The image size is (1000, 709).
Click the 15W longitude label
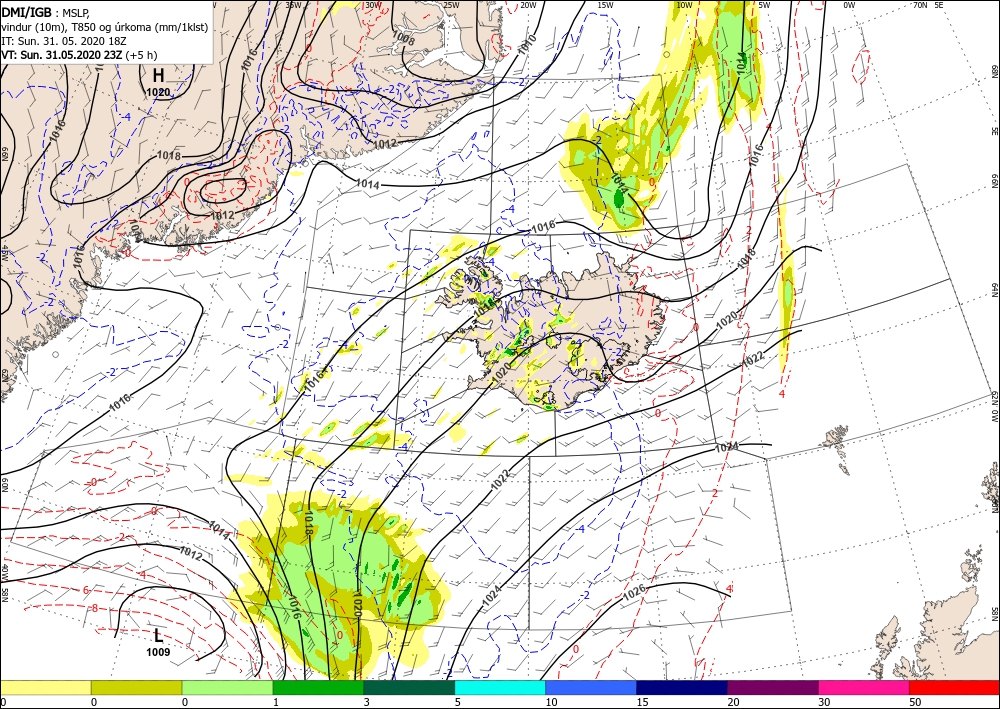coord(605,5)
